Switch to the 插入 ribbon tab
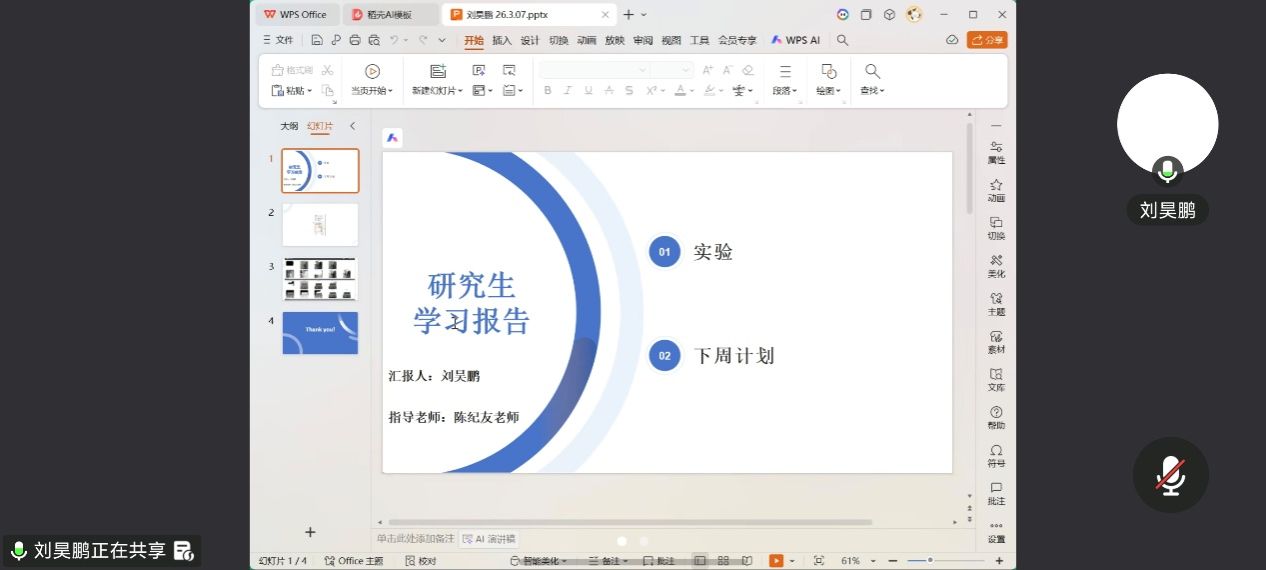 point(502,40)
